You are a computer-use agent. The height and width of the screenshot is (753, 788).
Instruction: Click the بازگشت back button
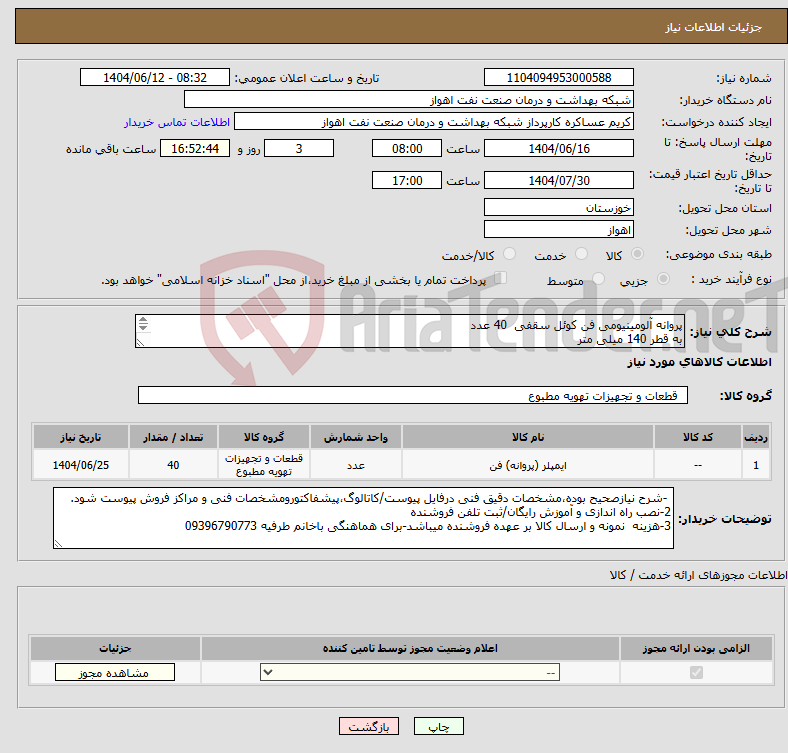[x=369, y=728]
